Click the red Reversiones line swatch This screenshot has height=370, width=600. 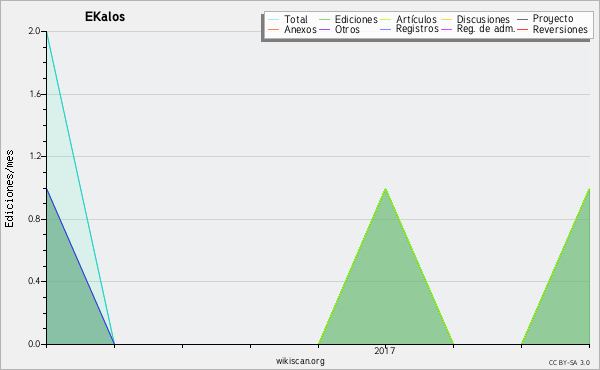522,29
